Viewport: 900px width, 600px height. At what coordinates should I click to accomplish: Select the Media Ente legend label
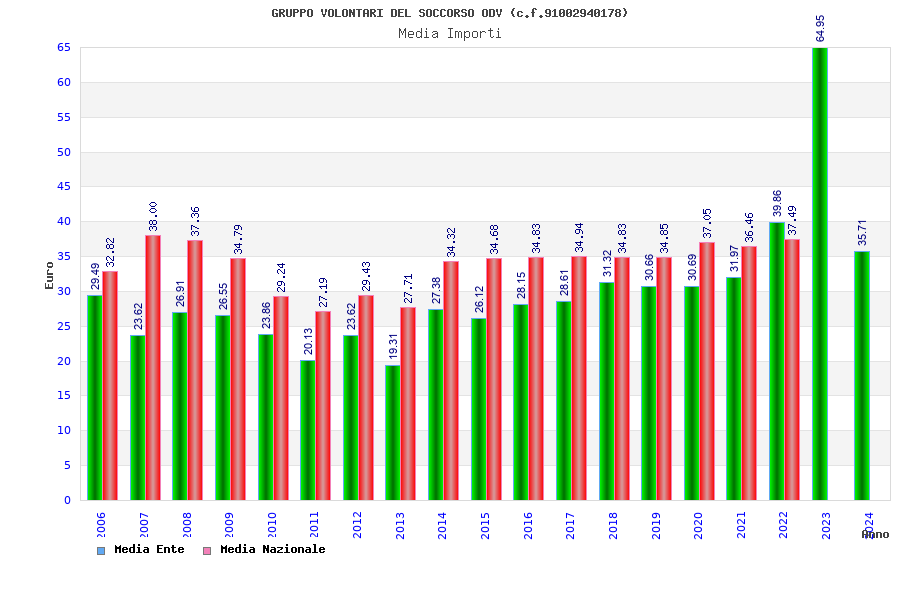coord(149,549)
